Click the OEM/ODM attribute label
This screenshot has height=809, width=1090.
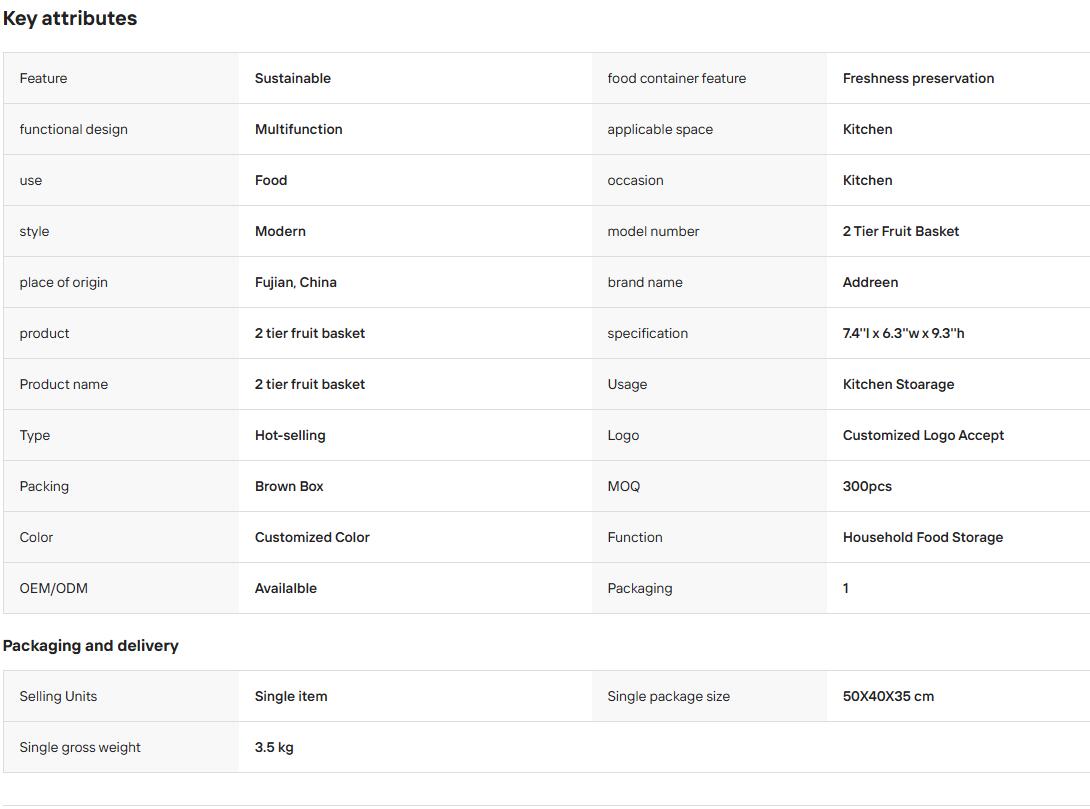[54, 588]
